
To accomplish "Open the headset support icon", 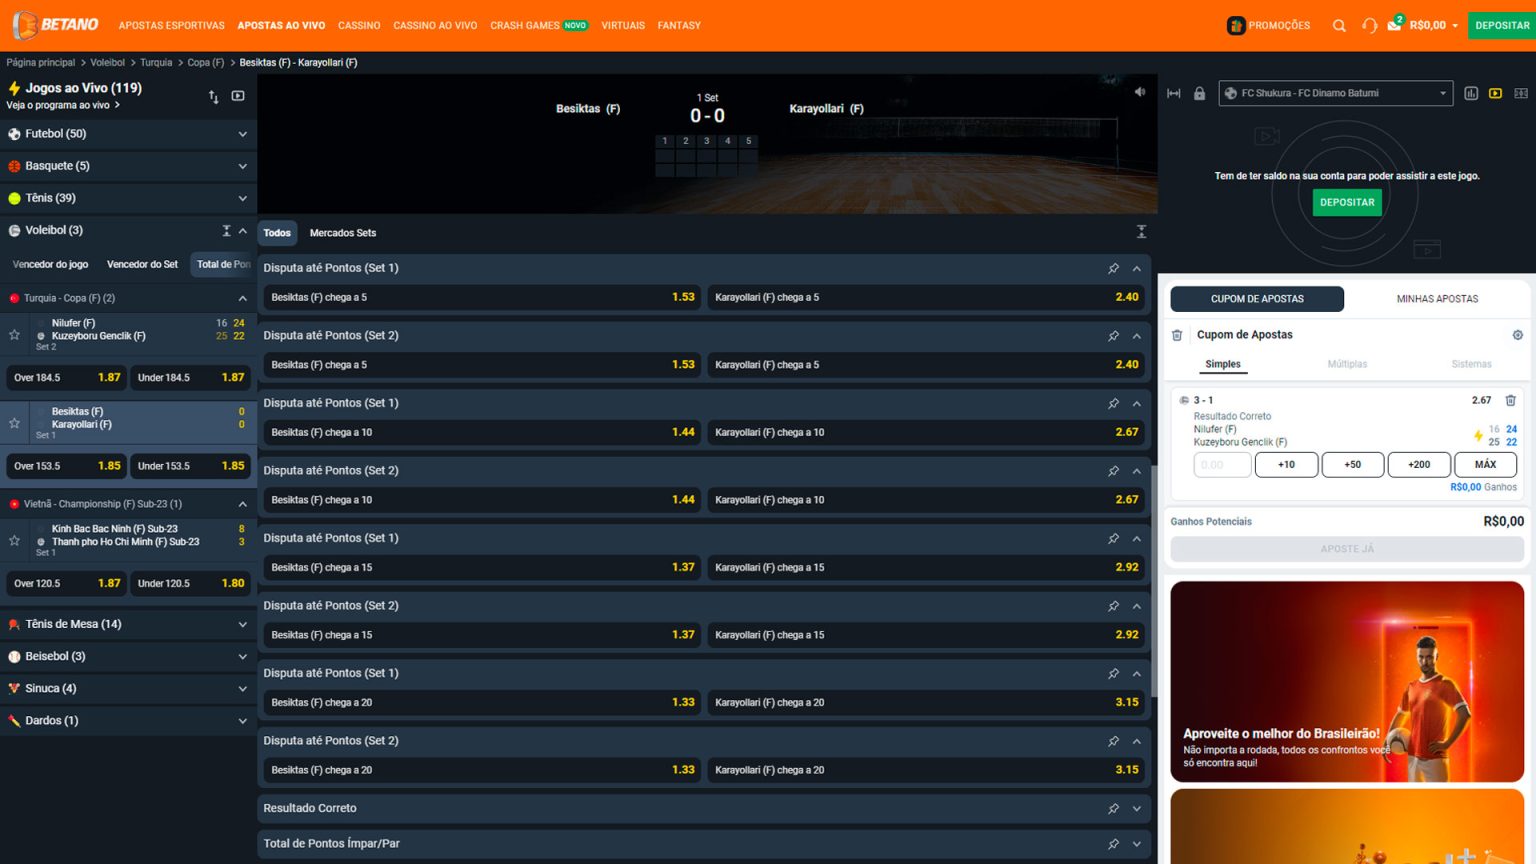I will 1369,25.
